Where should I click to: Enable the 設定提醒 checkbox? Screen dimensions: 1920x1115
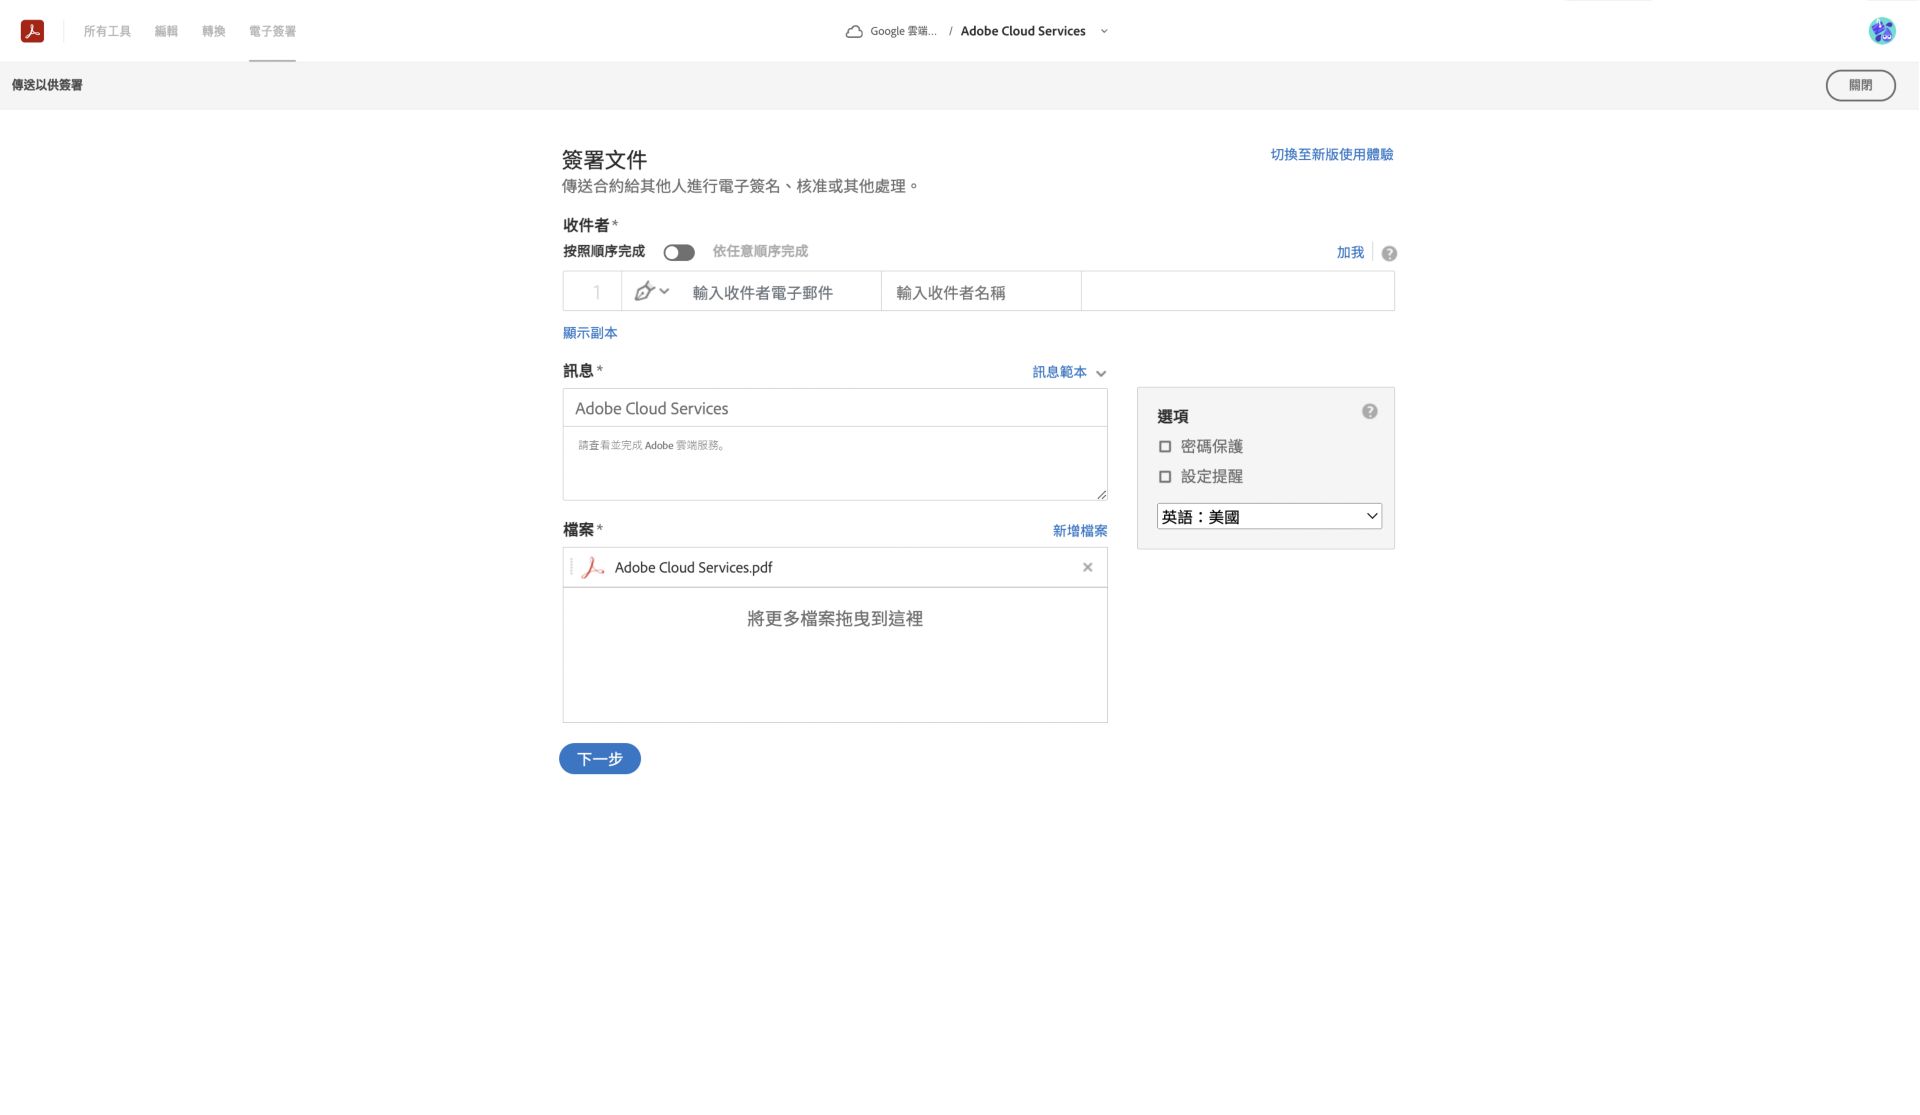[1165, 477]
